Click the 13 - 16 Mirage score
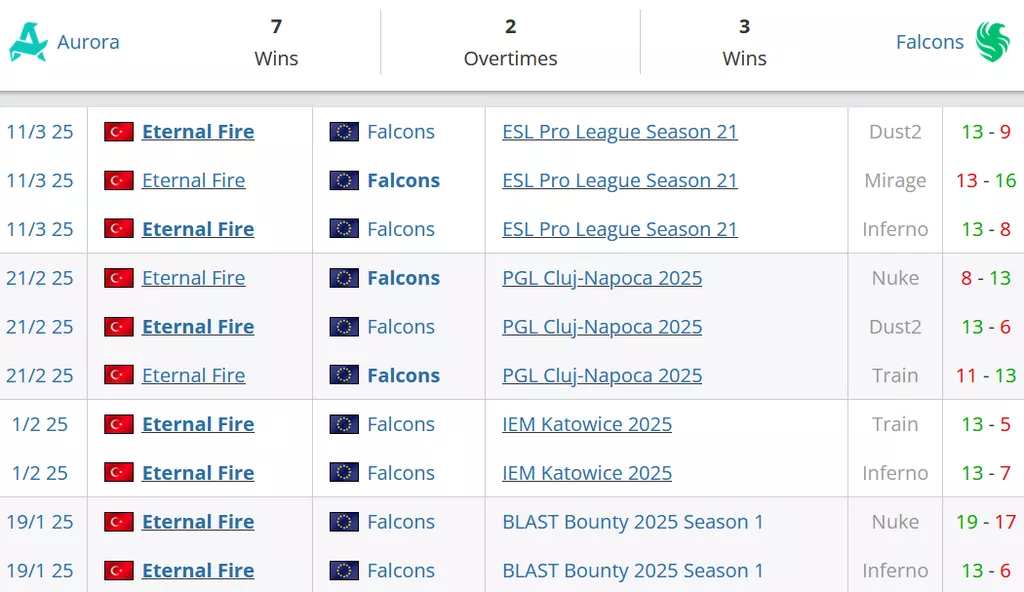Screen dimensions: 1024x592 (x=986, y=180)
